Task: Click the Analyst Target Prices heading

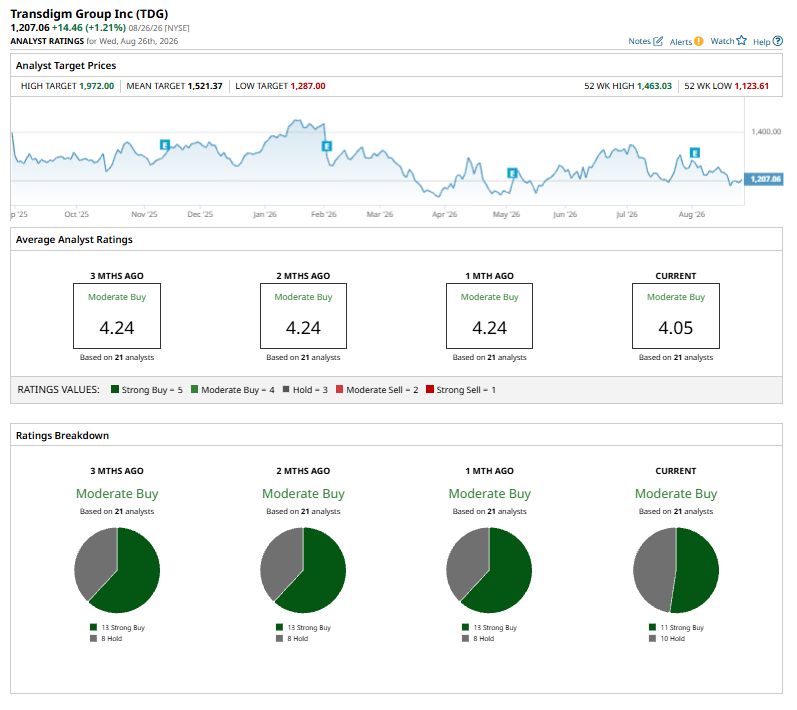Action: click(x=66, y=66)
